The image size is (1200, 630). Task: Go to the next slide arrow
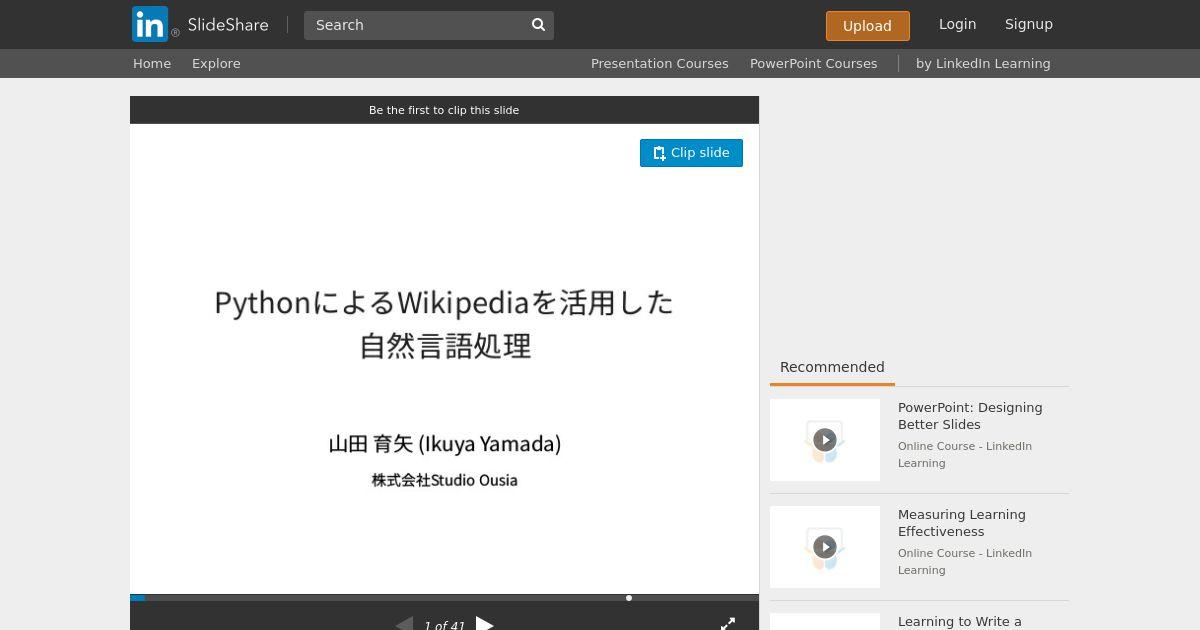coord(485,624)
